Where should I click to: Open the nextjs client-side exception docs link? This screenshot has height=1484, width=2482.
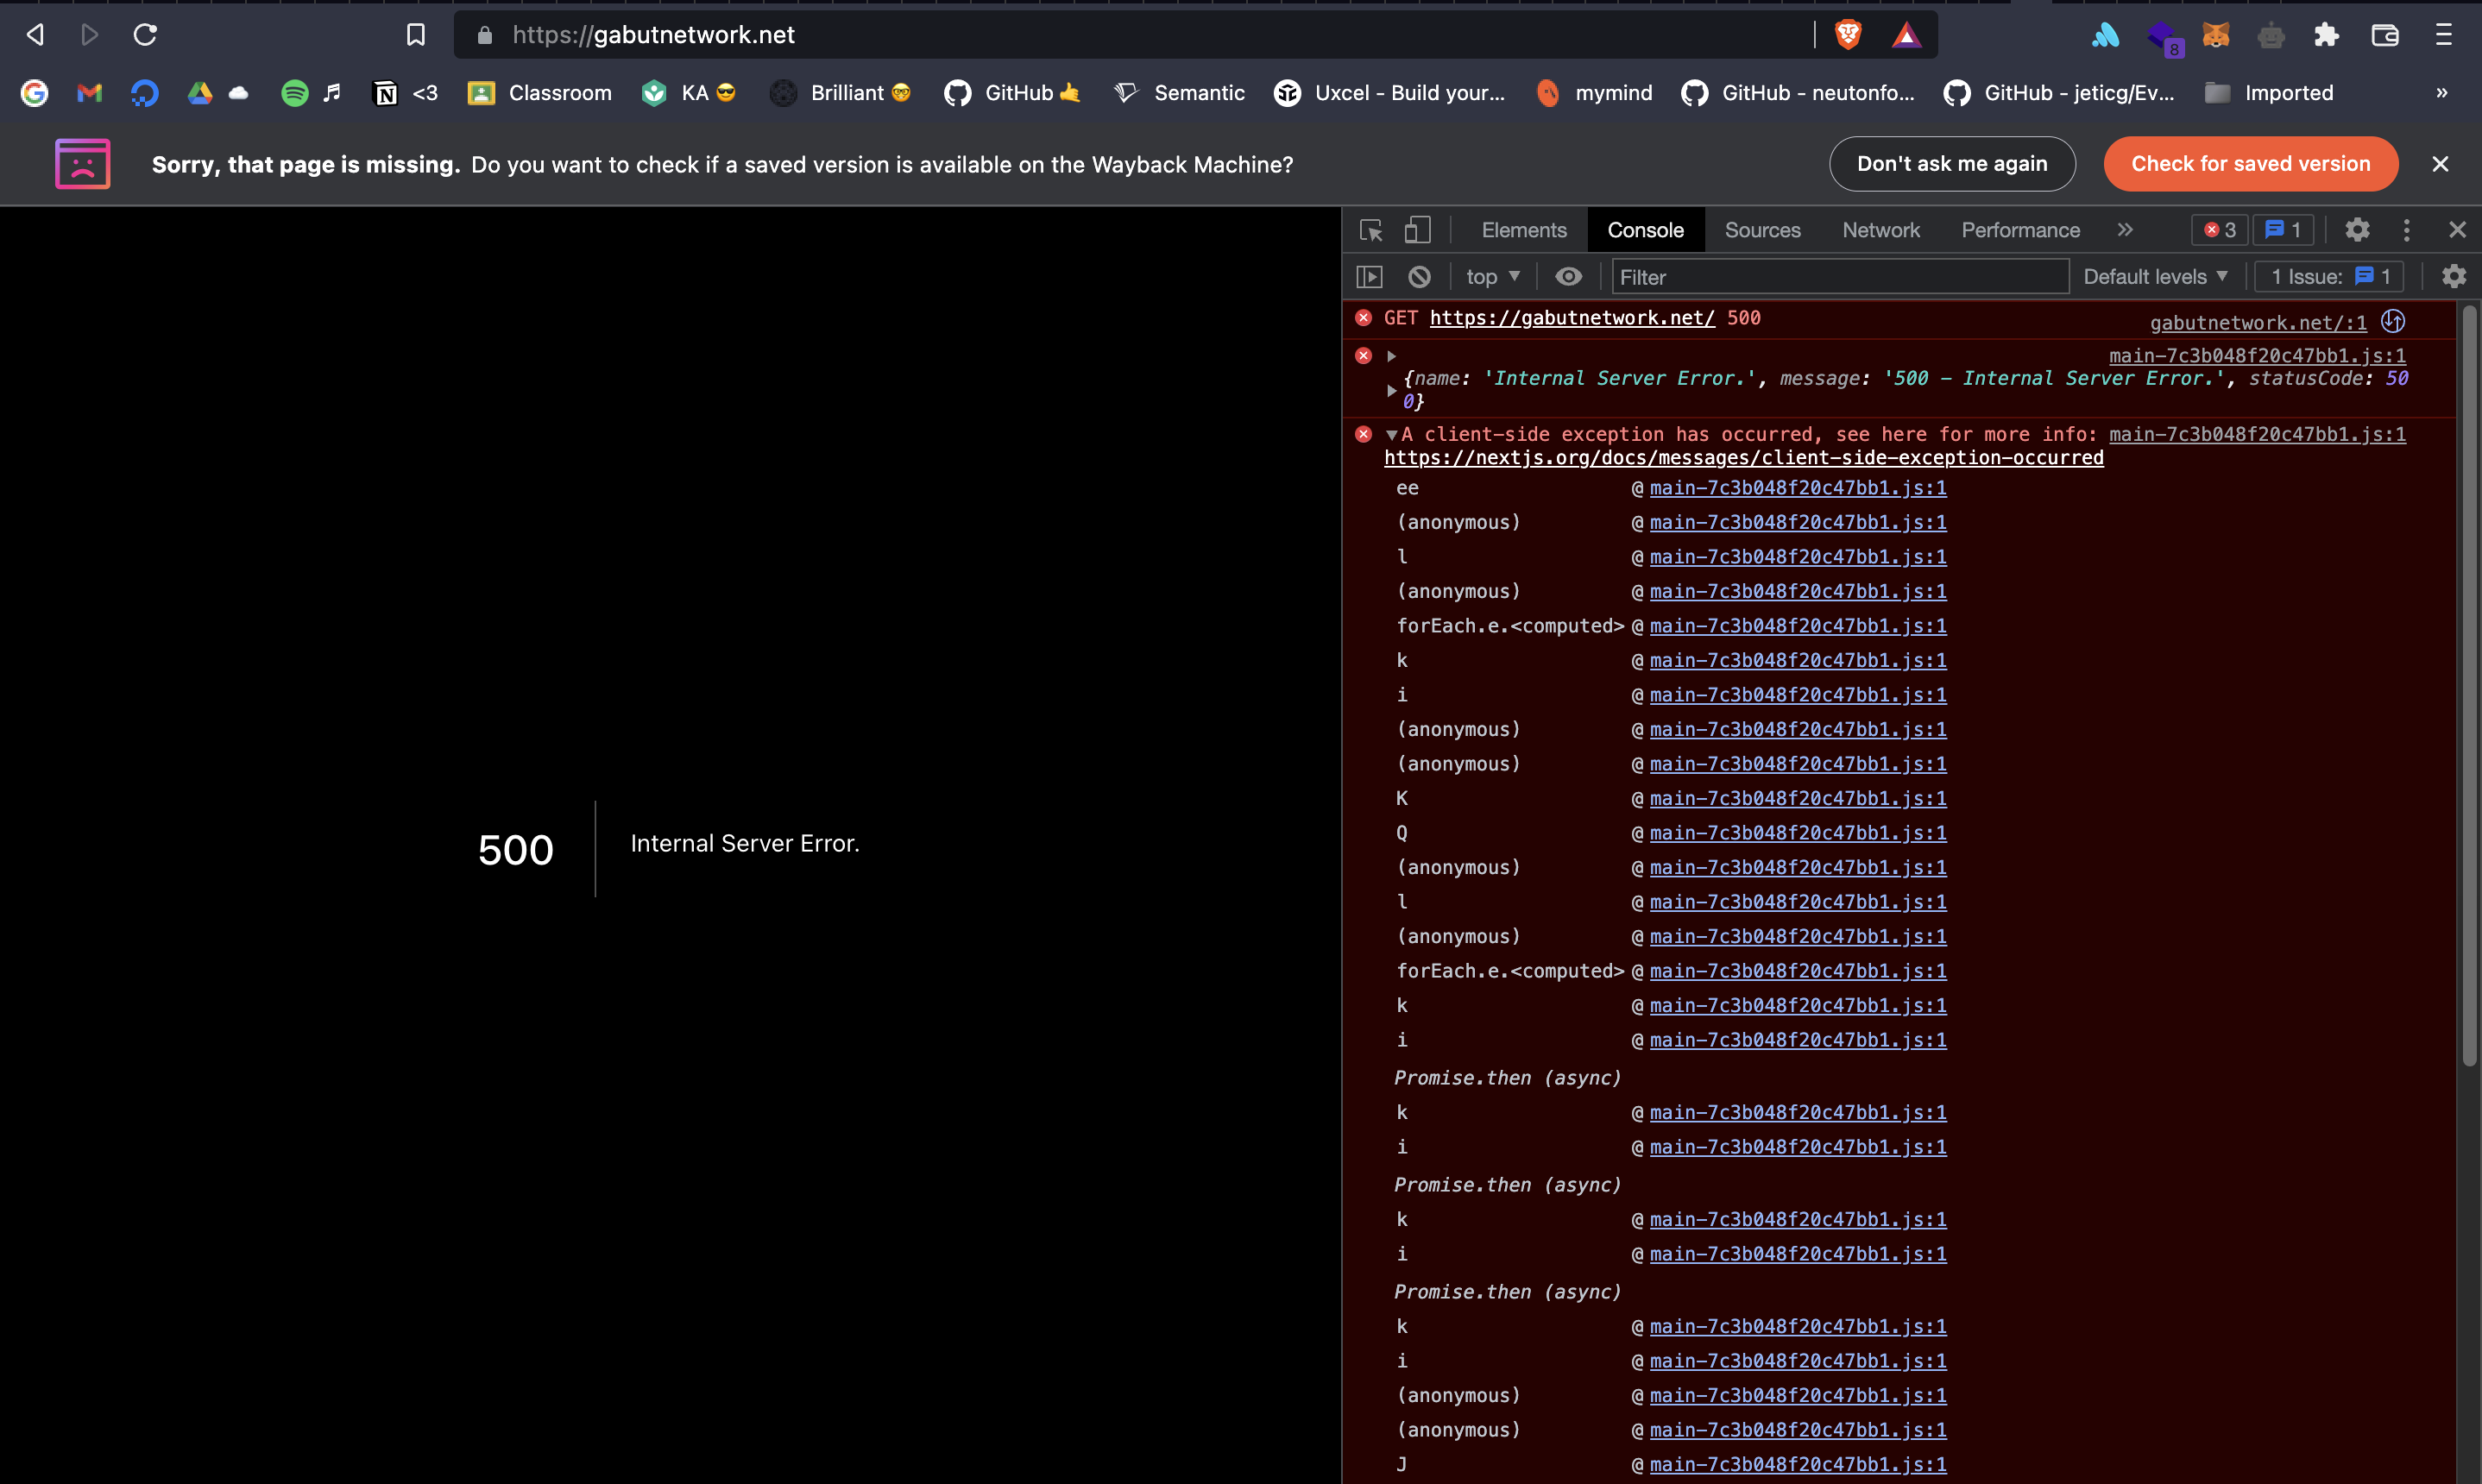click(1742, 458)
